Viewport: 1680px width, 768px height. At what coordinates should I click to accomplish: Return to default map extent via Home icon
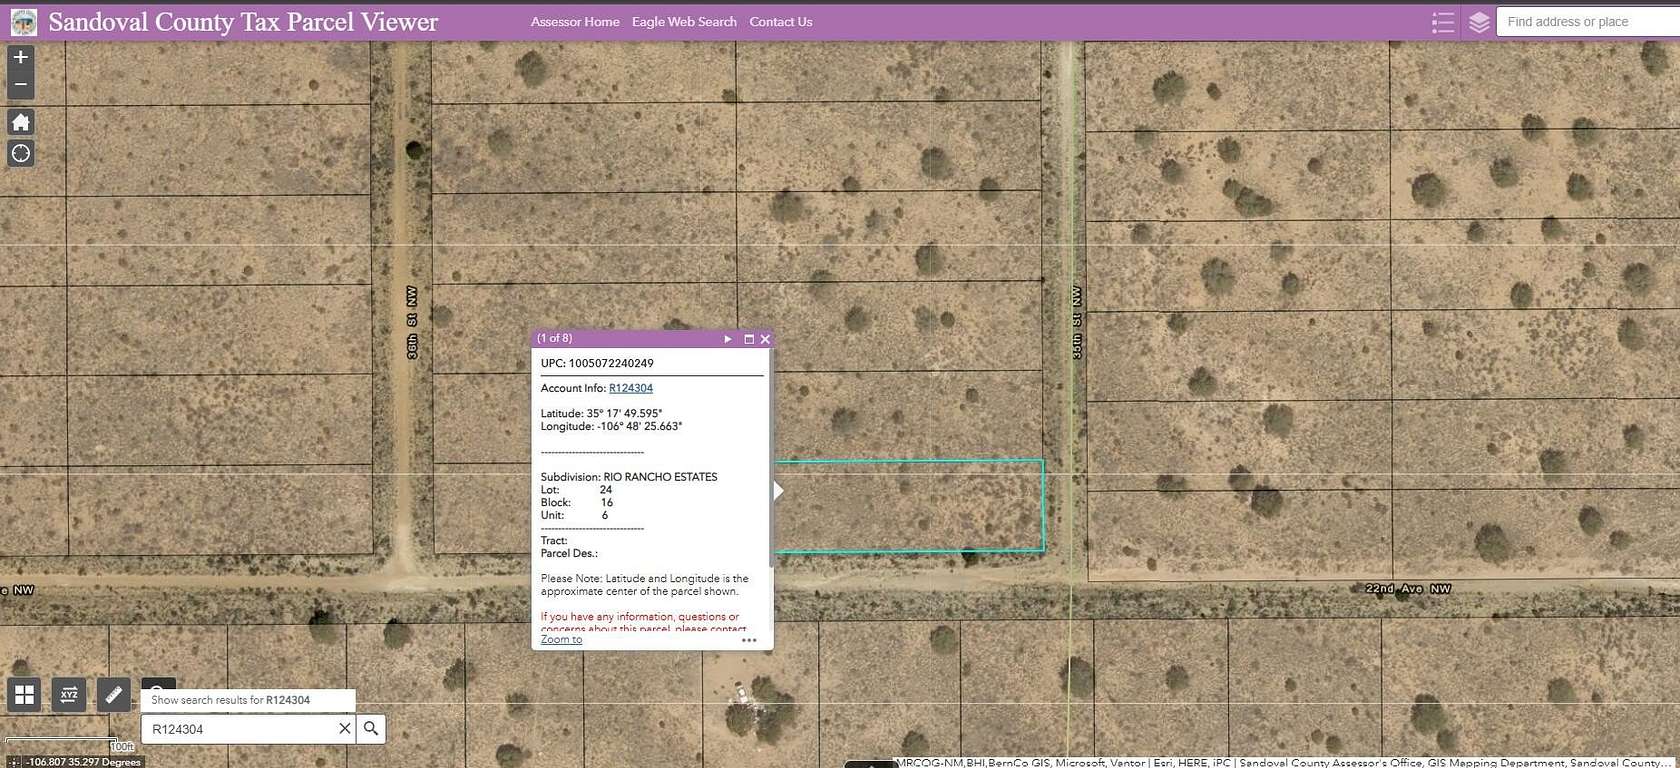pyautogui.click(x=21, y=122)
